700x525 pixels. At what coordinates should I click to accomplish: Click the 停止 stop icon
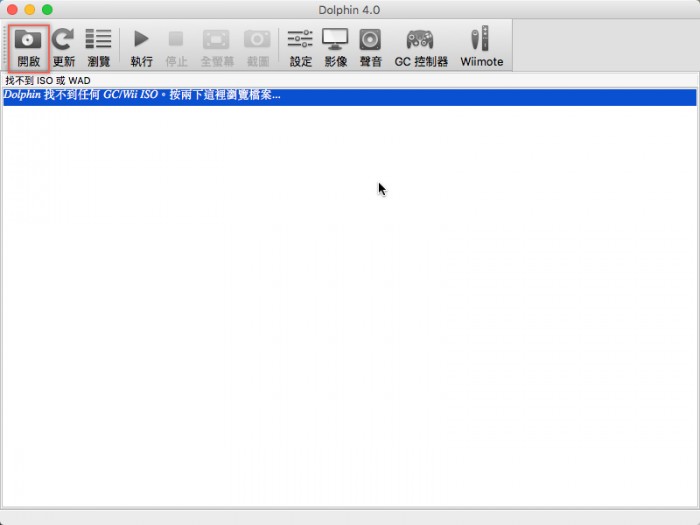176,47
